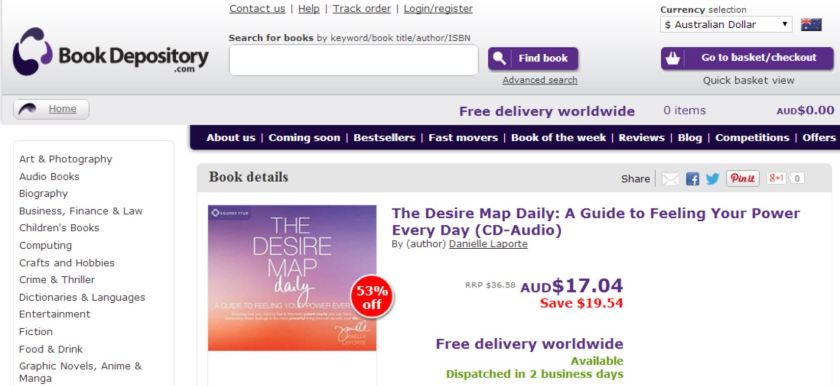Image resolution: width=840 pixels, height=386 pixels.
Task: Open Offers in navigation bar
Action: pos(819,138)
